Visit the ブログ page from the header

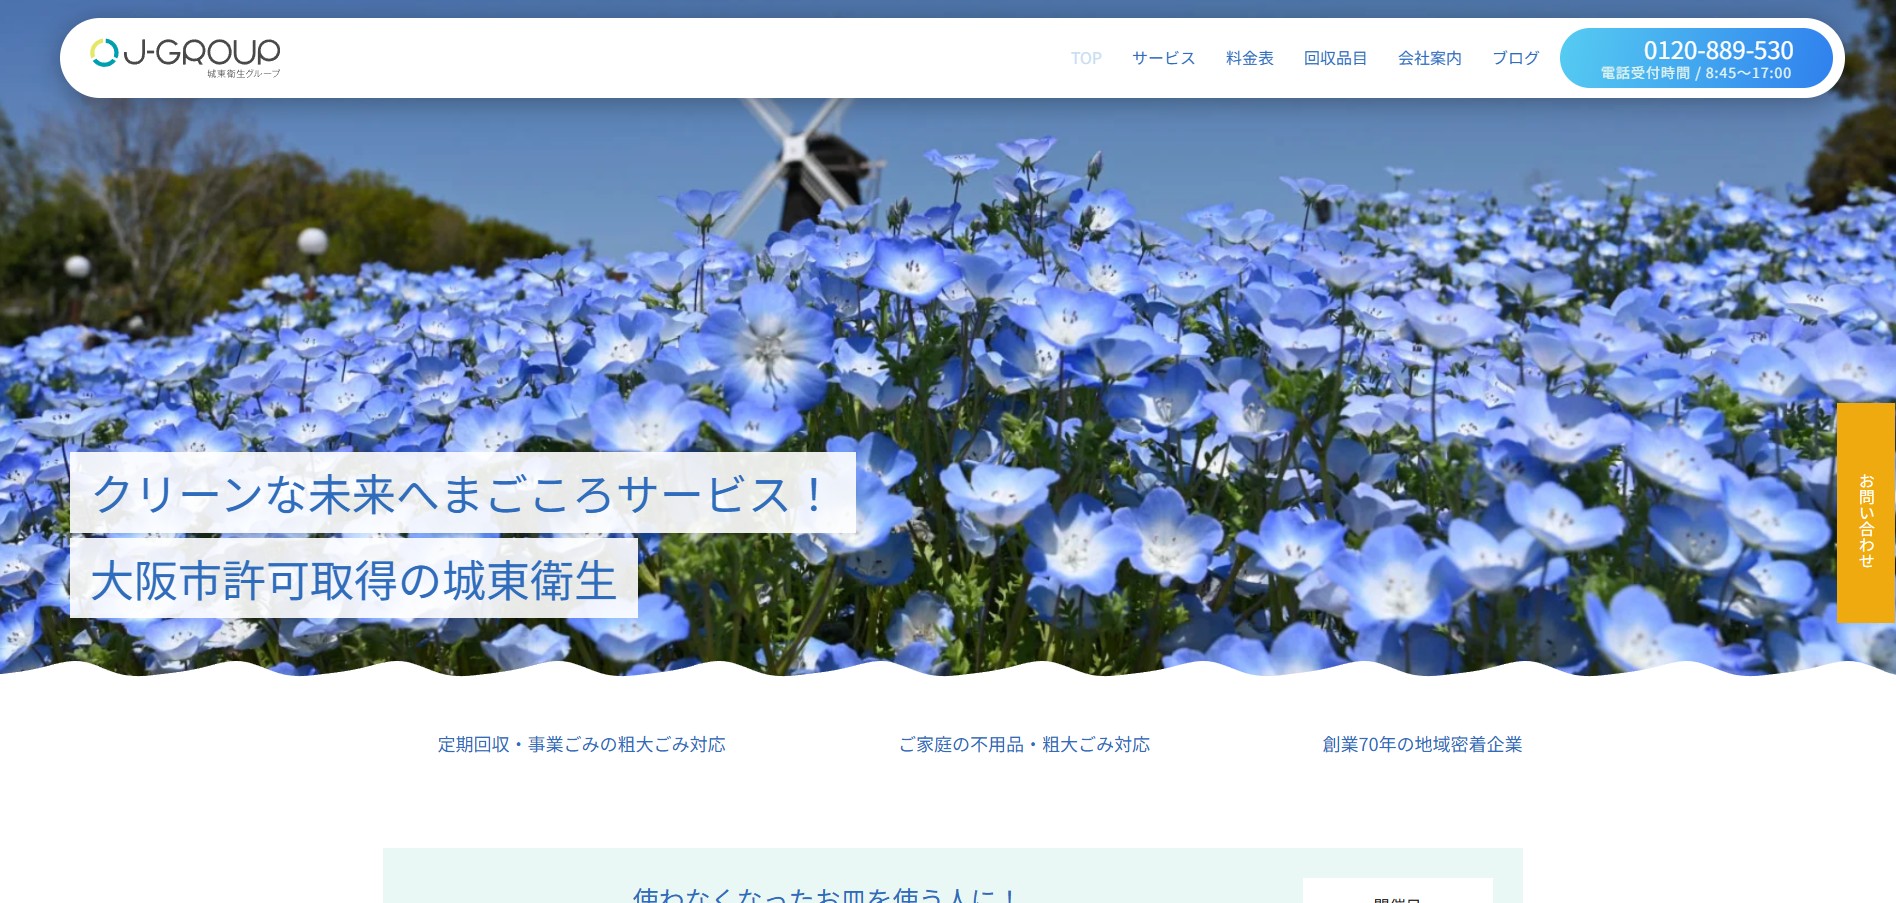click(1515, 58)
